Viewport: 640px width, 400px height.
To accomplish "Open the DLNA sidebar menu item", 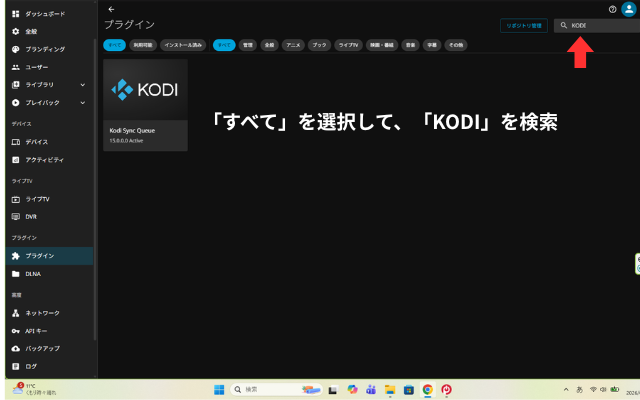I will click(33, 273).
